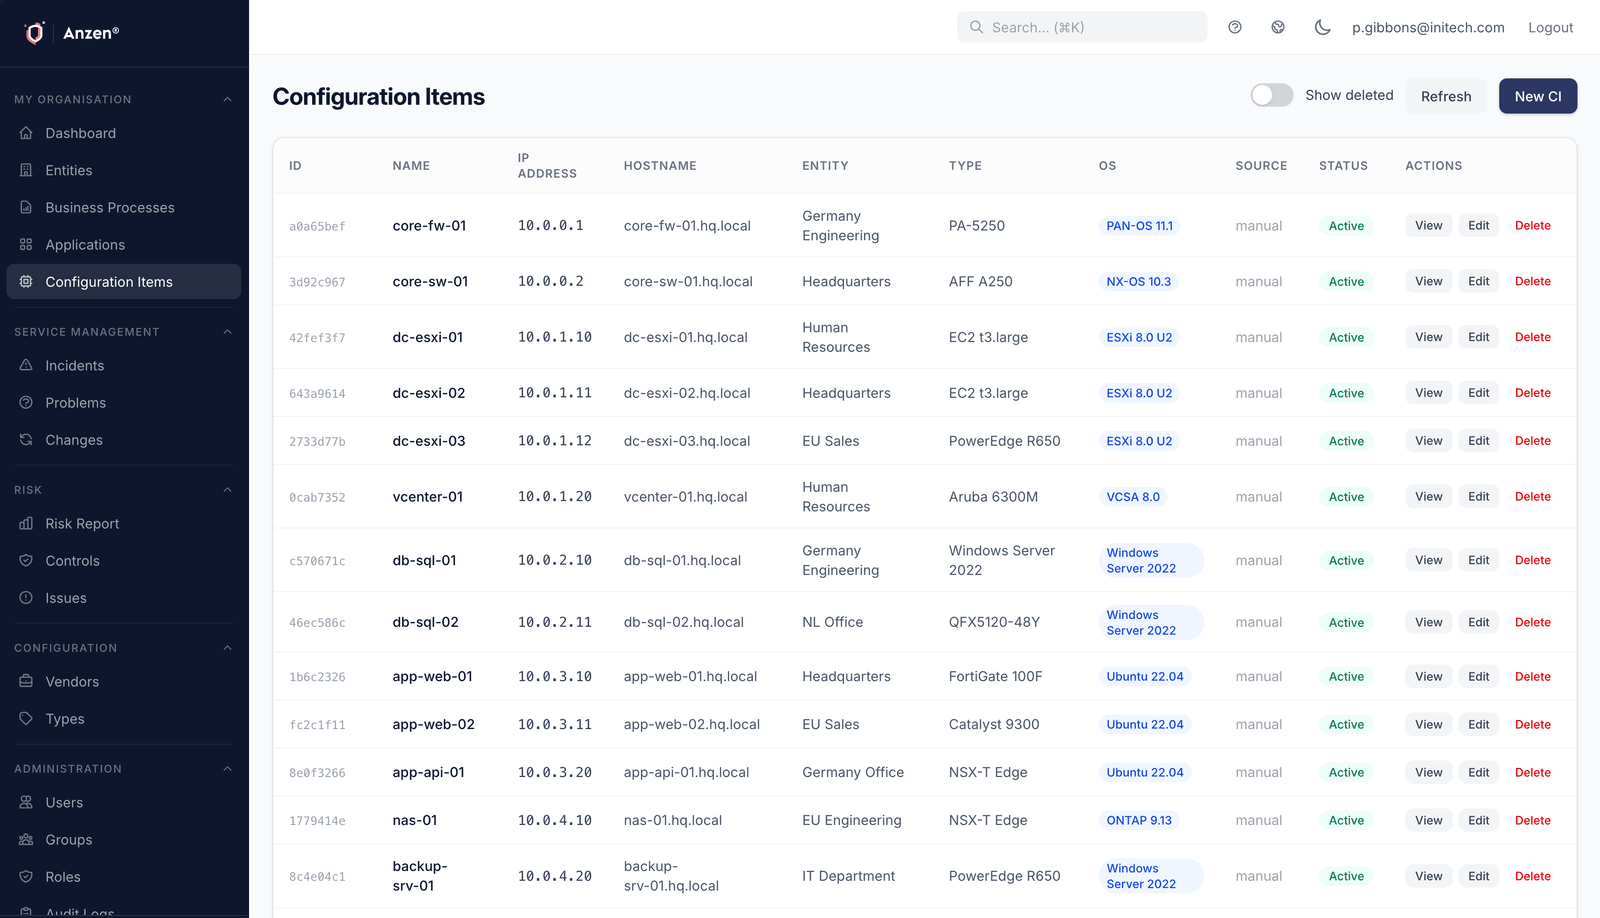This screenshot has width=1600, height=918.
Task: Open Users via the people icon
Action: point(26,802)
